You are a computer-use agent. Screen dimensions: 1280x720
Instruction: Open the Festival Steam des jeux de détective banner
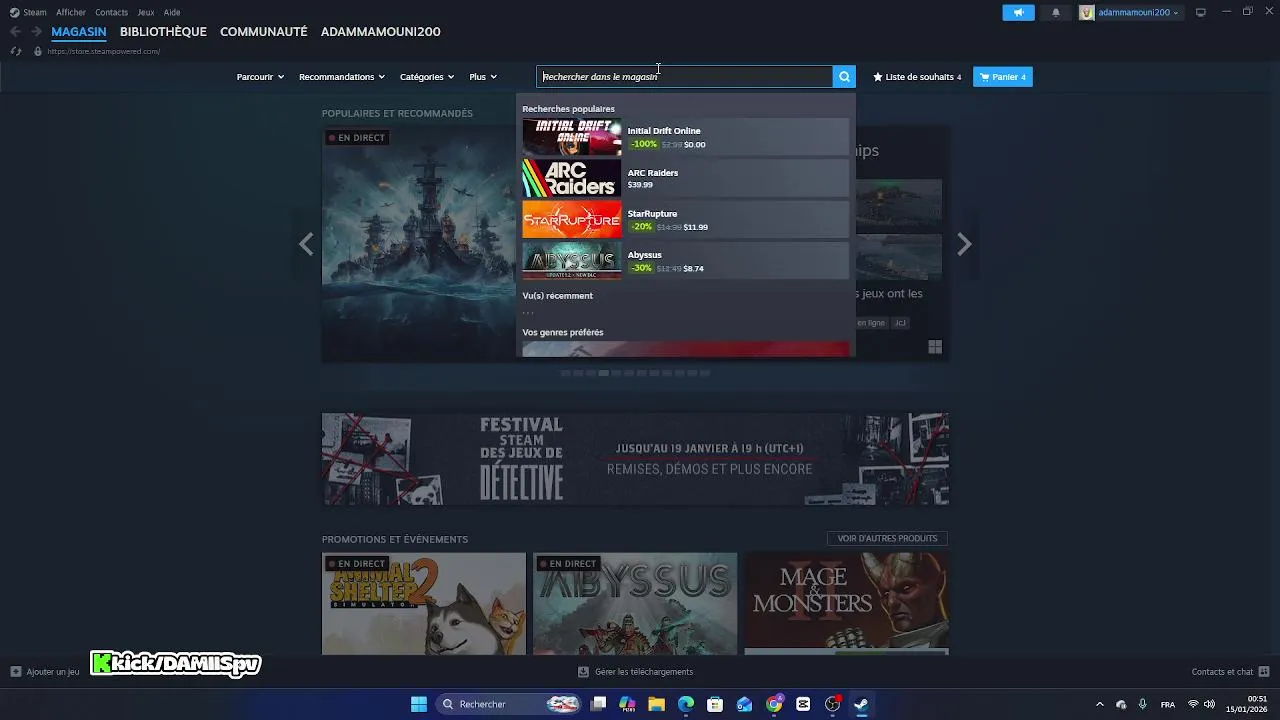pyautogui.click(x=635, y=459)
